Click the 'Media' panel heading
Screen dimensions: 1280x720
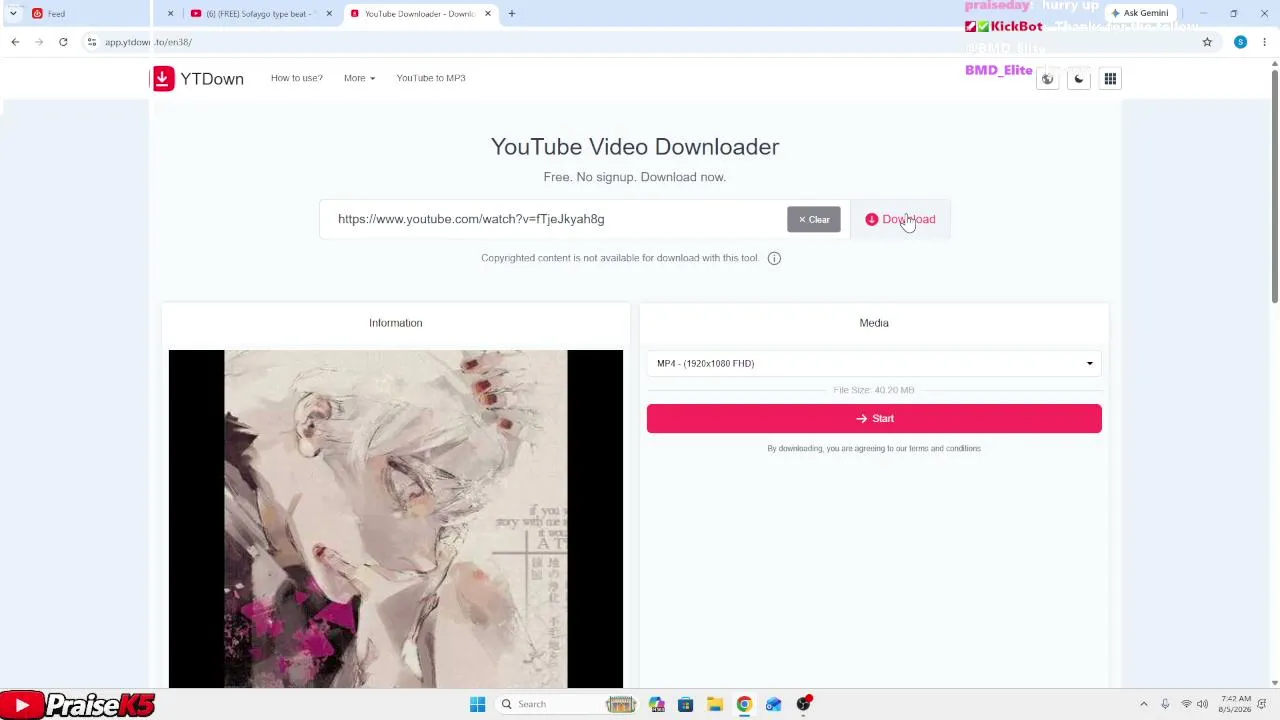click(874, 323)
